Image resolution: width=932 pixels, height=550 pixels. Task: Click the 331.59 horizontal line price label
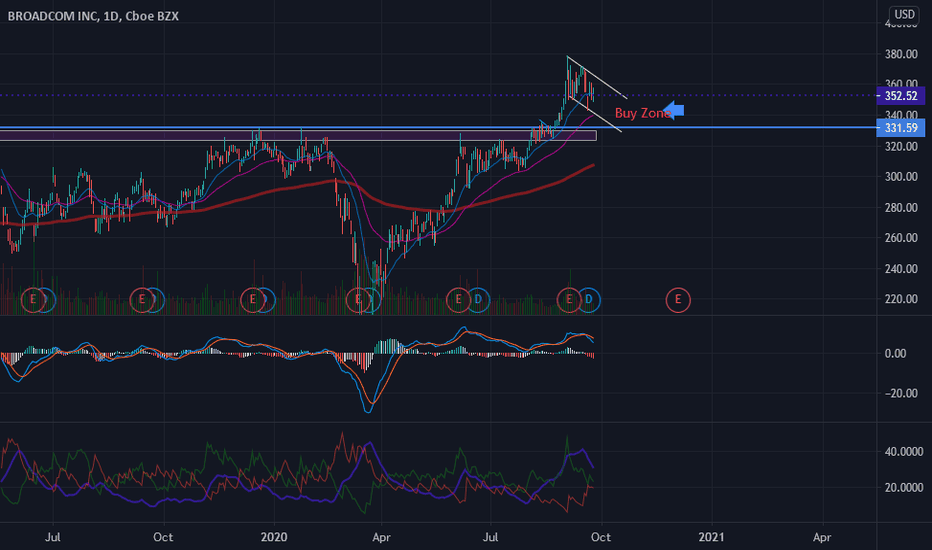[900, 128]
